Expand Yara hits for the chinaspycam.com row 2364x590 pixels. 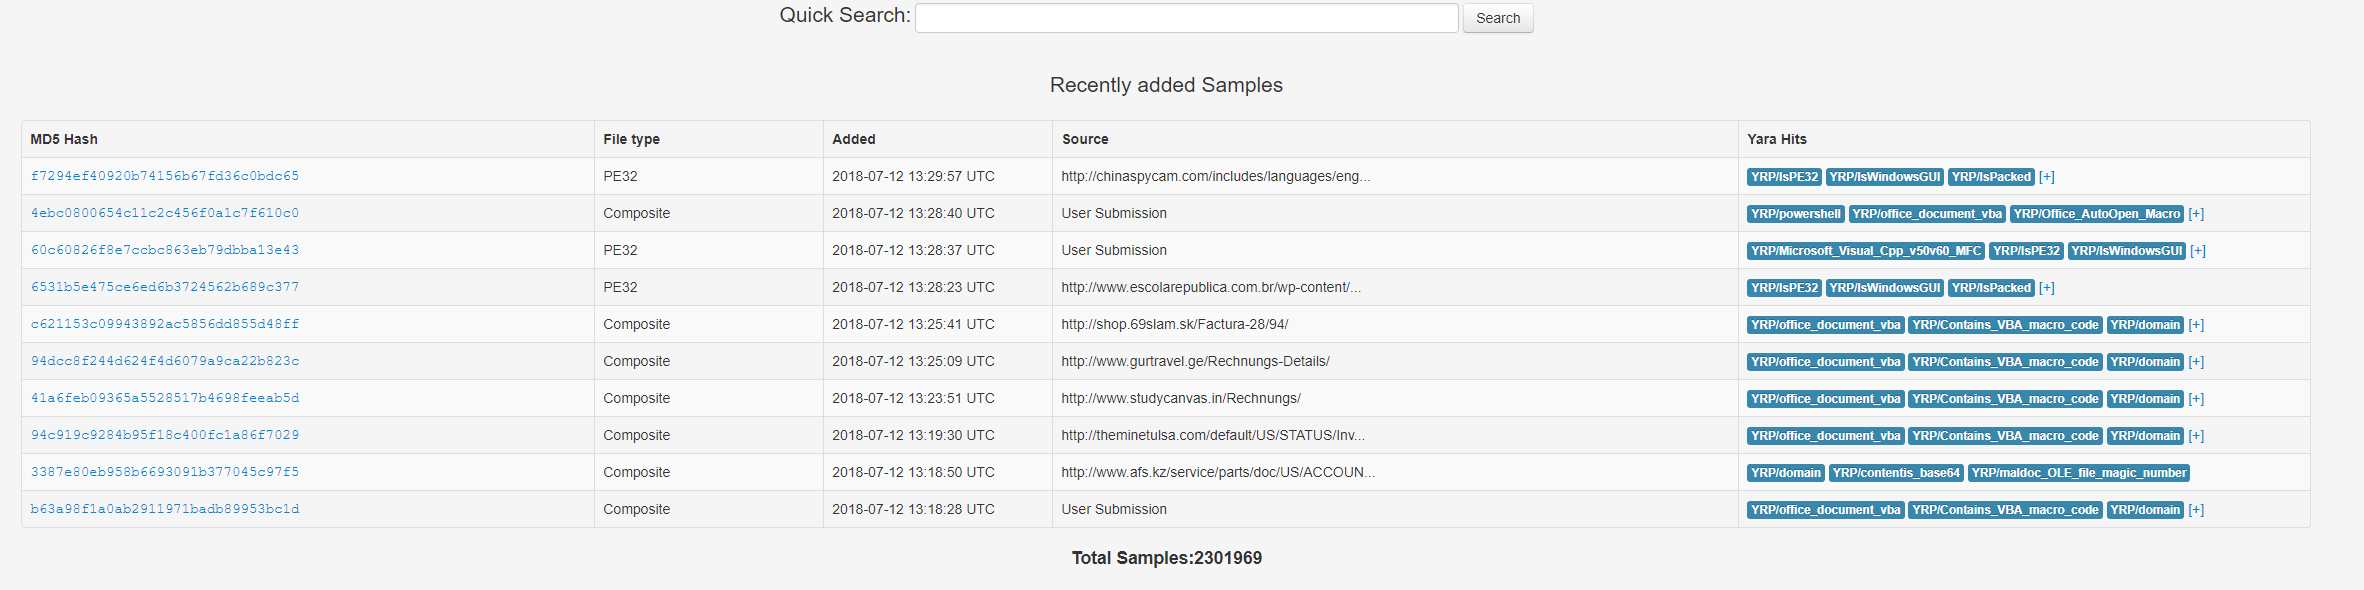[2046, 177]
